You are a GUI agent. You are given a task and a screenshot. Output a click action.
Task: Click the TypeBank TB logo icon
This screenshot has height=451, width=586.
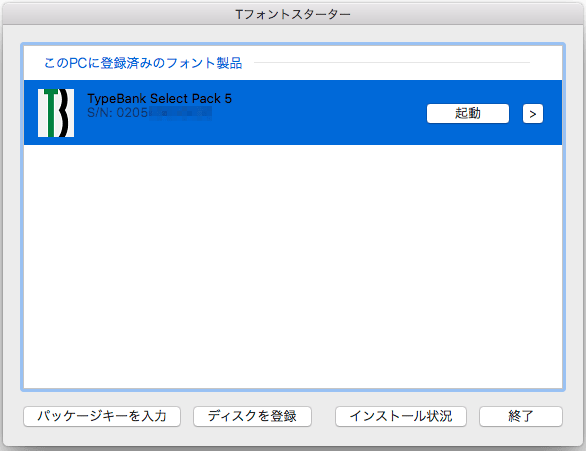click(x=56, y=113)
